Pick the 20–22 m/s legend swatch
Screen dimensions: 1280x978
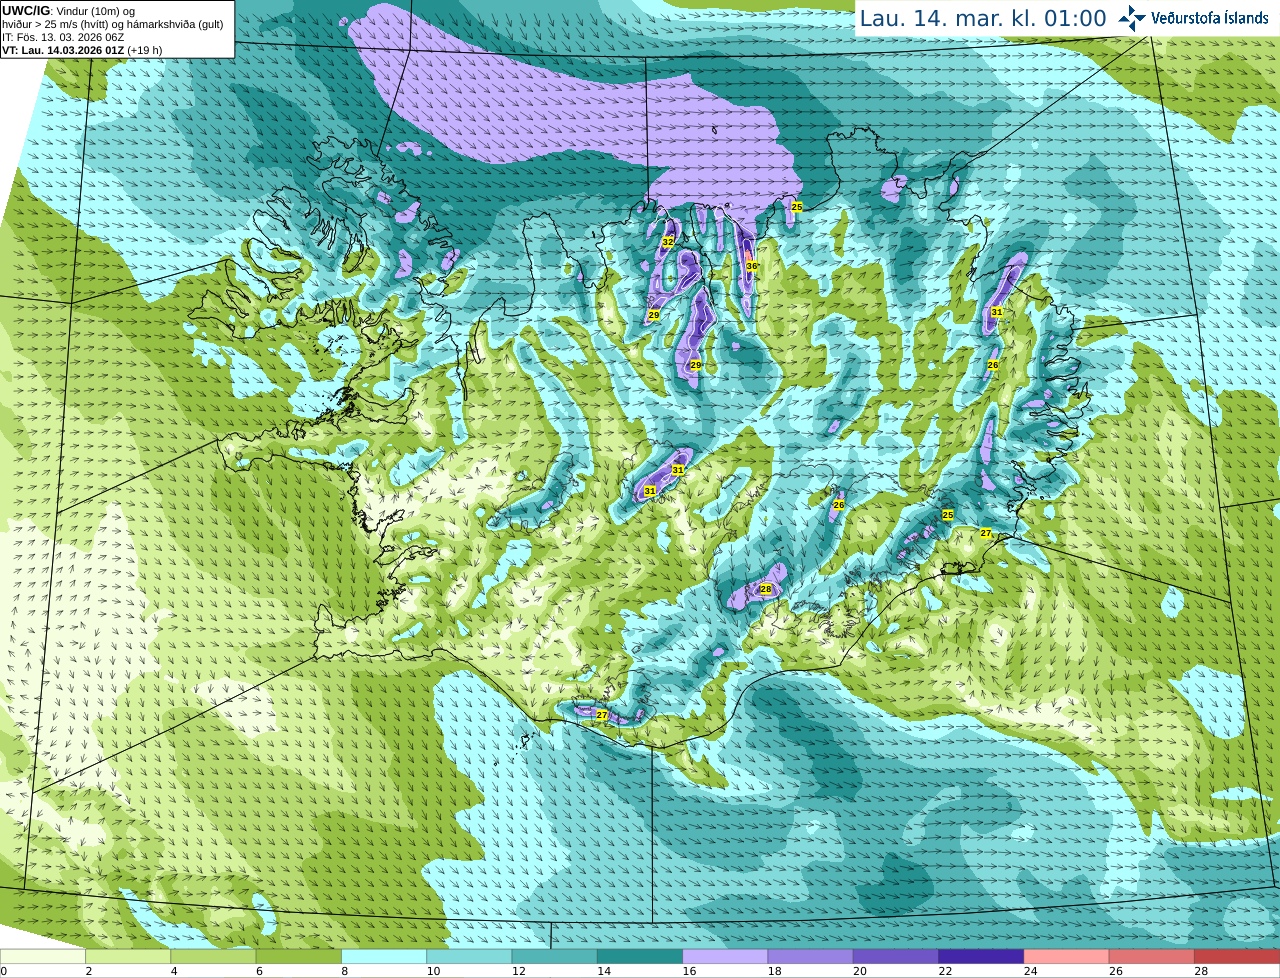pyautogui.click(x=896, y=957)
